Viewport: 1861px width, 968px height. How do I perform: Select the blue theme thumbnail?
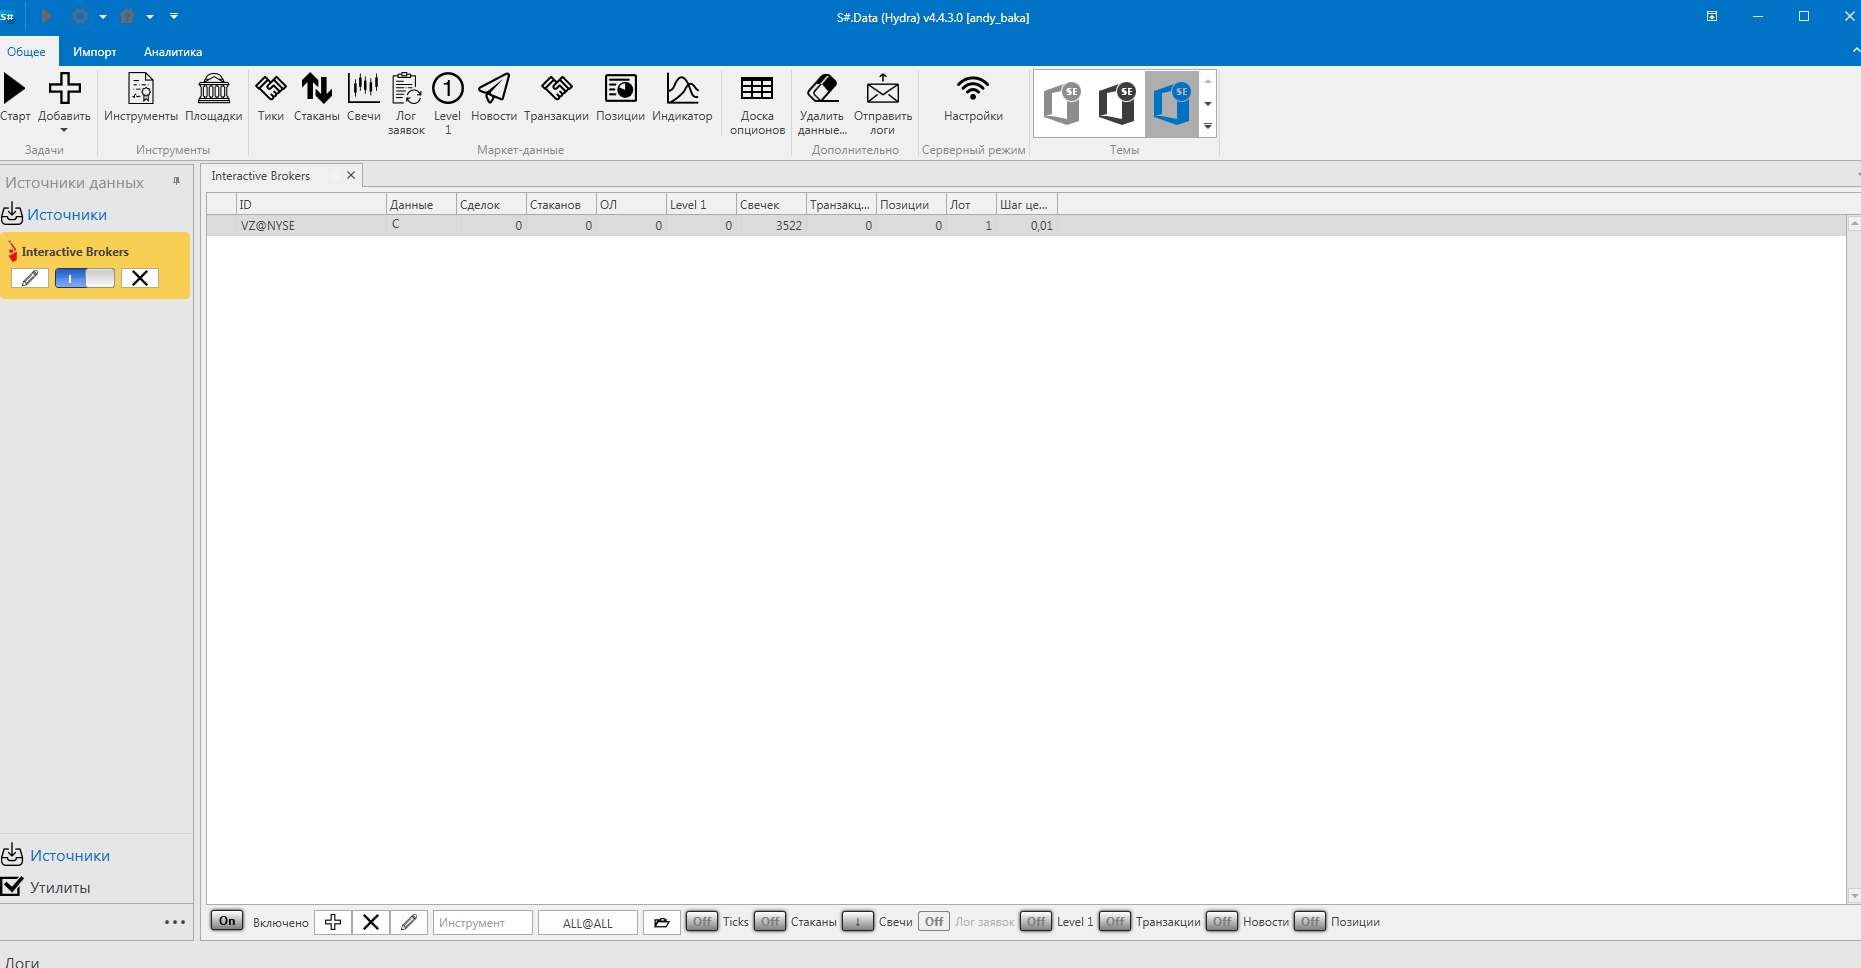(1172, 104)
